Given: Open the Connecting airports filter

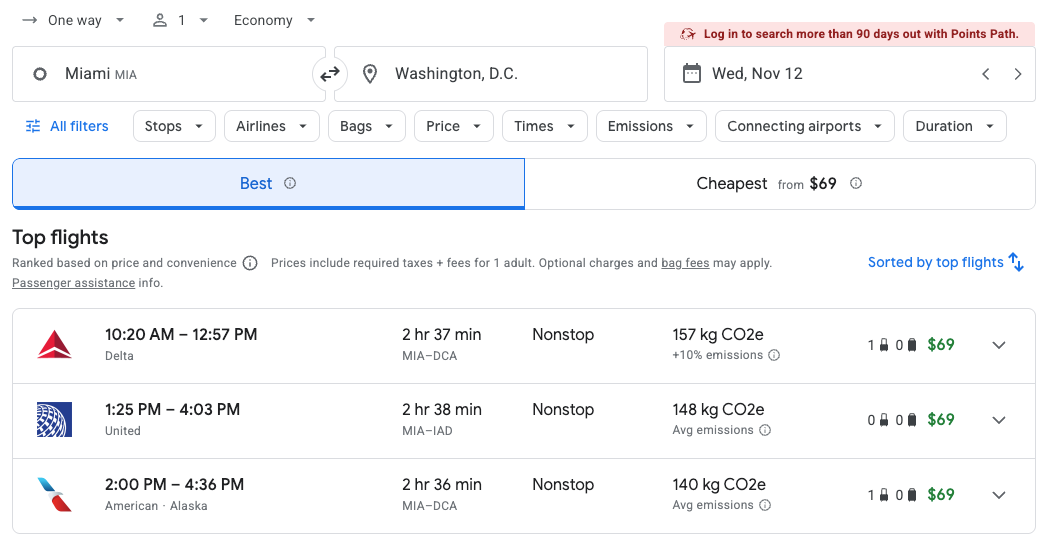Looking at the screenshot, I should tap(805, 126).
